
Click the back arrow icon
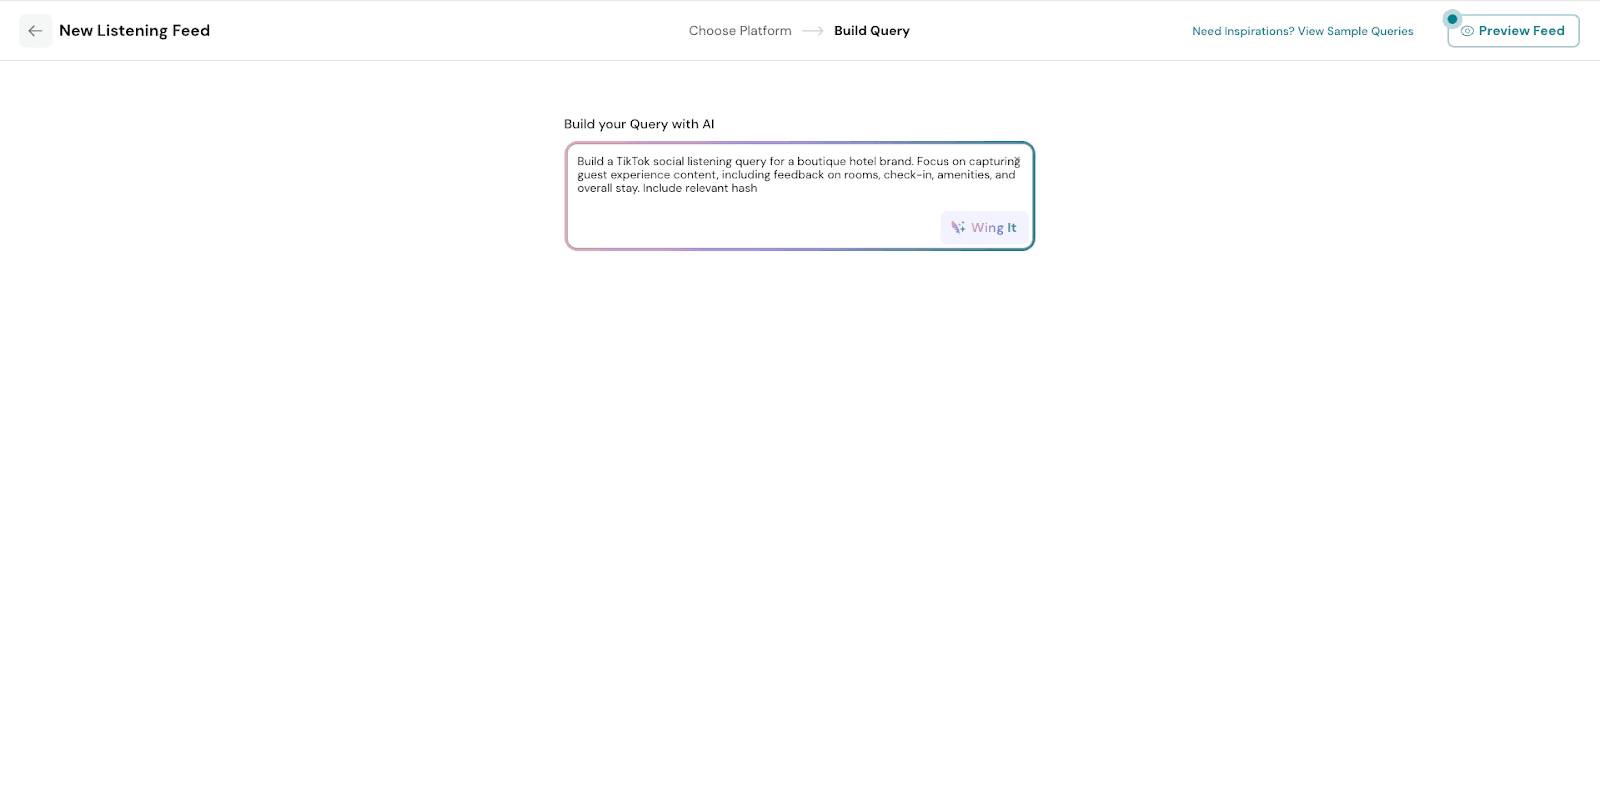pyautogui.click(x=35, y=31)
